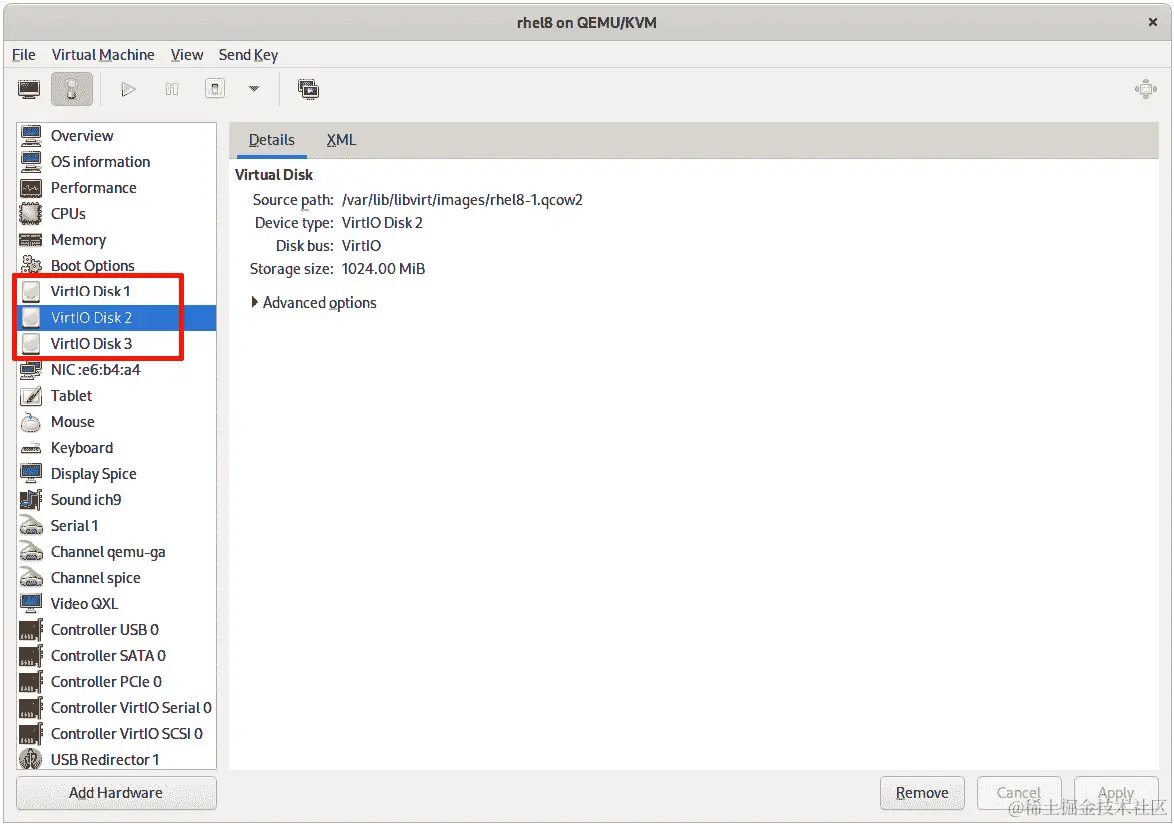Start the virtual machine with play icon
Screen dimensions: 1174x824
point(128,90)
